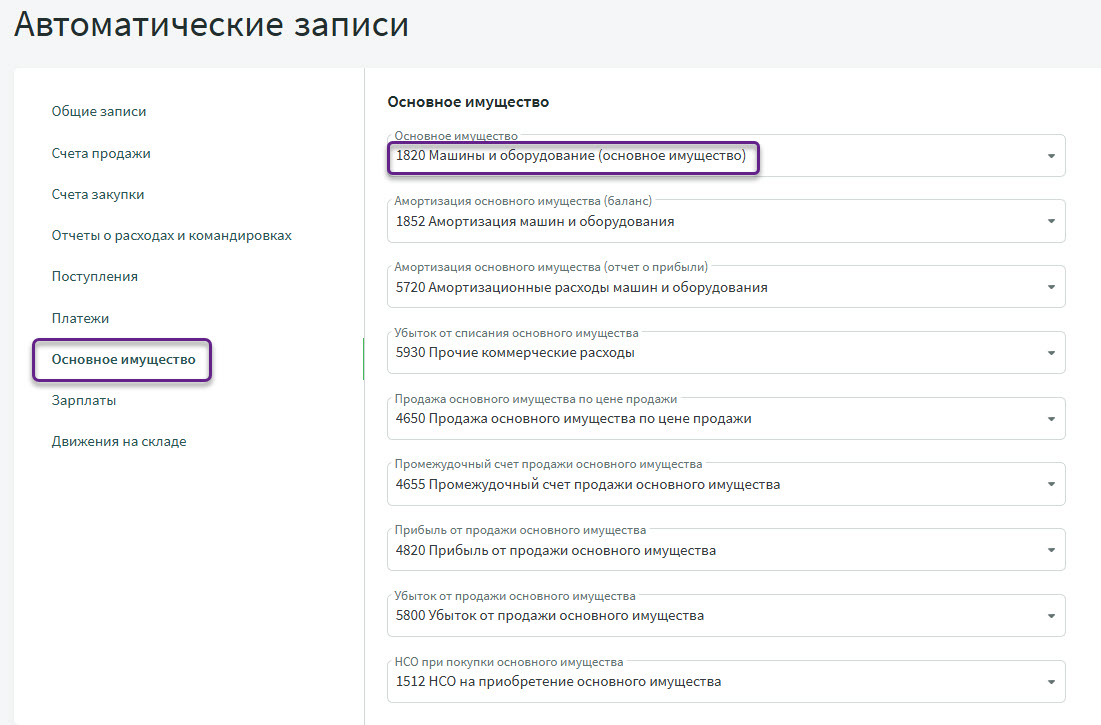
Task: Open the 4820 Прибыль от продажи dropdown
Action: (x=1051, y=551)
